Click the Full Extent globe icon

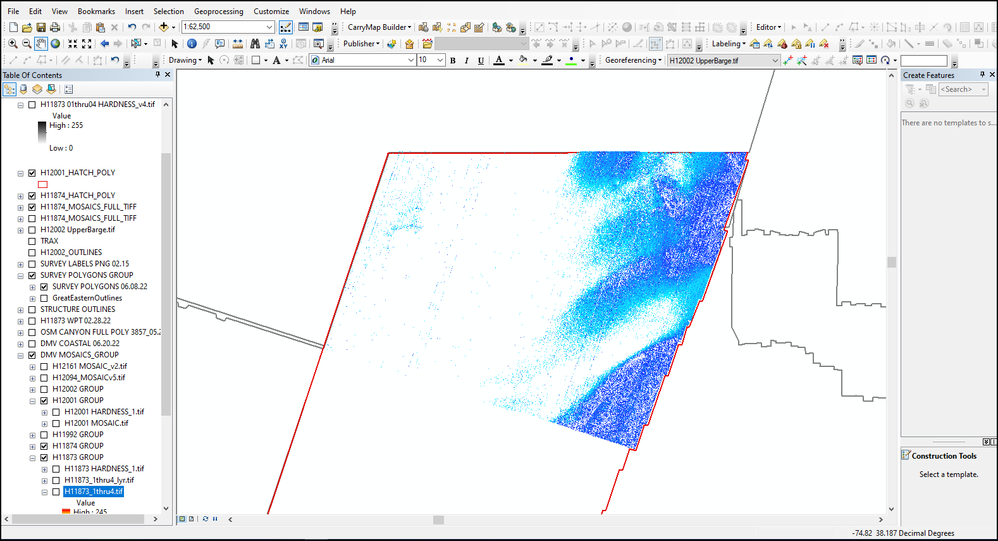[55, 44]
